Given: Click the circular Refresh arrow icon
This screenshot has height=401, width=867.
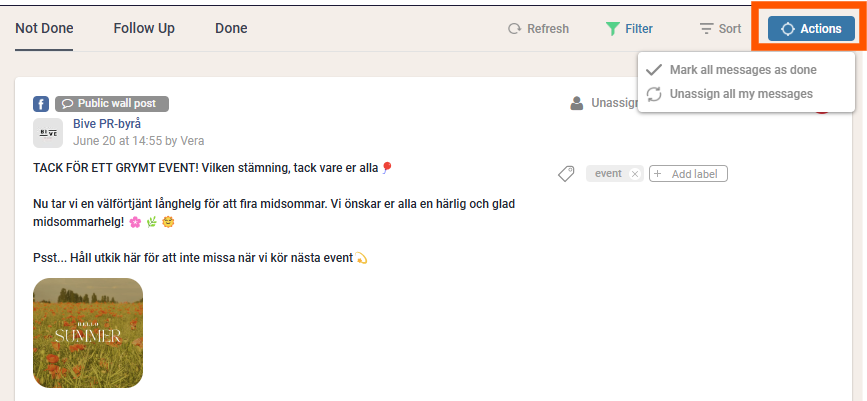Looking at the screenshot, I should pos(515,29).
